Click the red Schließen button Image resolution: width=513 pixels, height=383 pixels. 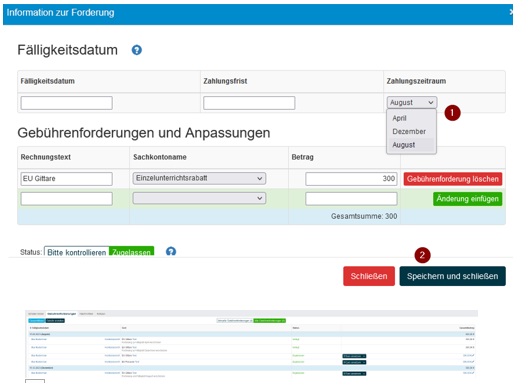(369, 276)
